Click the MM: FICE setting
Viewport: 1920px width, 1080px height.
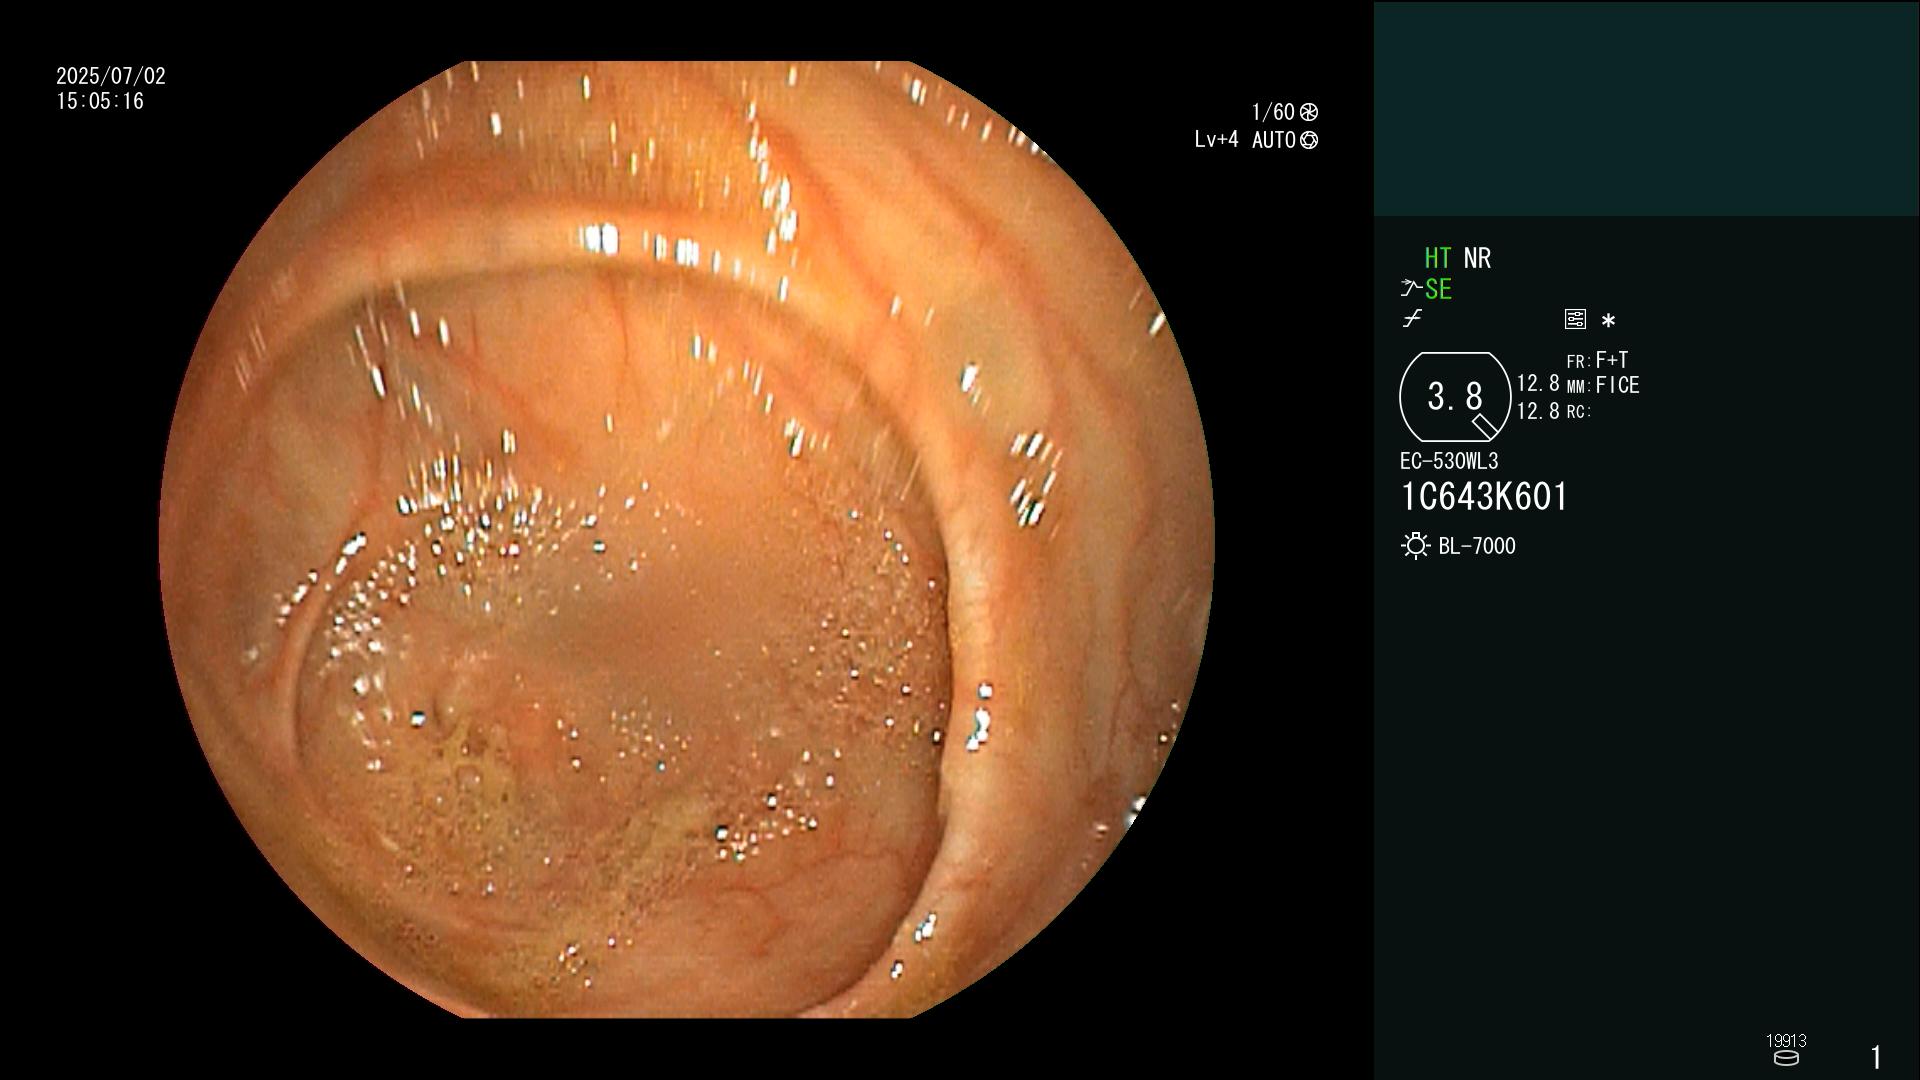tap(1603, 385)
